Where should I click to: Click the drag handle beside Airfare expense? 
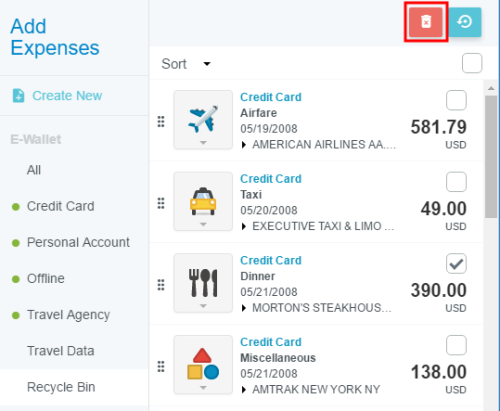pos(161,122)
